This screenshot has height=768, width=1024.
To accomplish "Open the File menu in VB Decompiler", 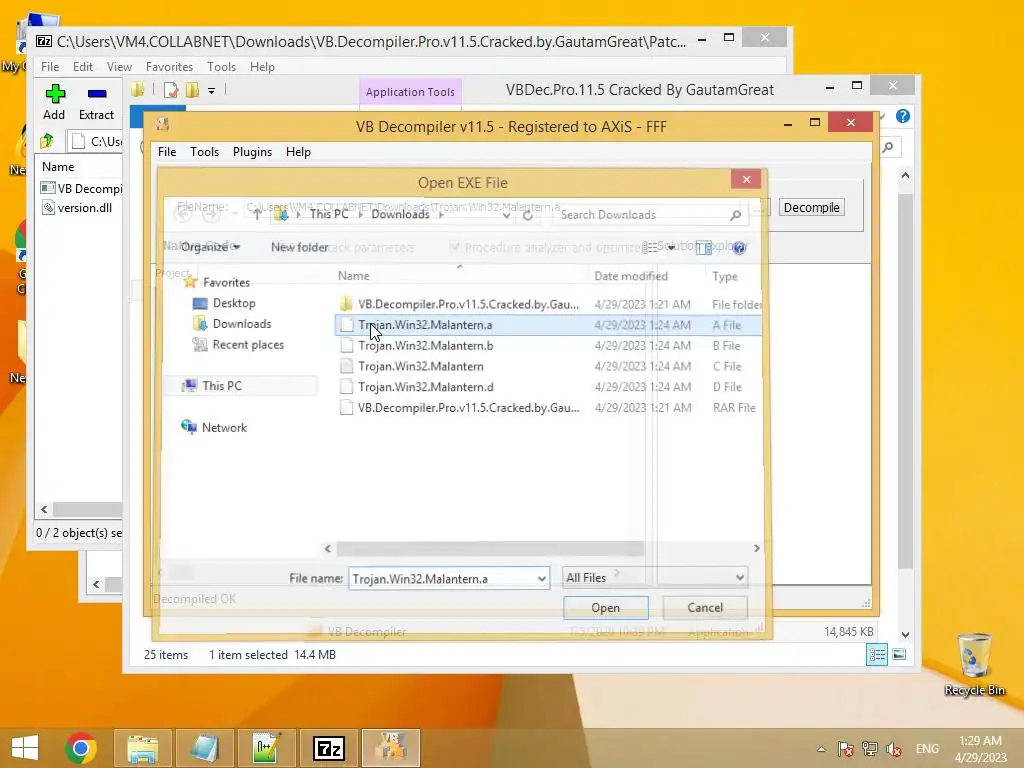I will [x=167, y=152].
